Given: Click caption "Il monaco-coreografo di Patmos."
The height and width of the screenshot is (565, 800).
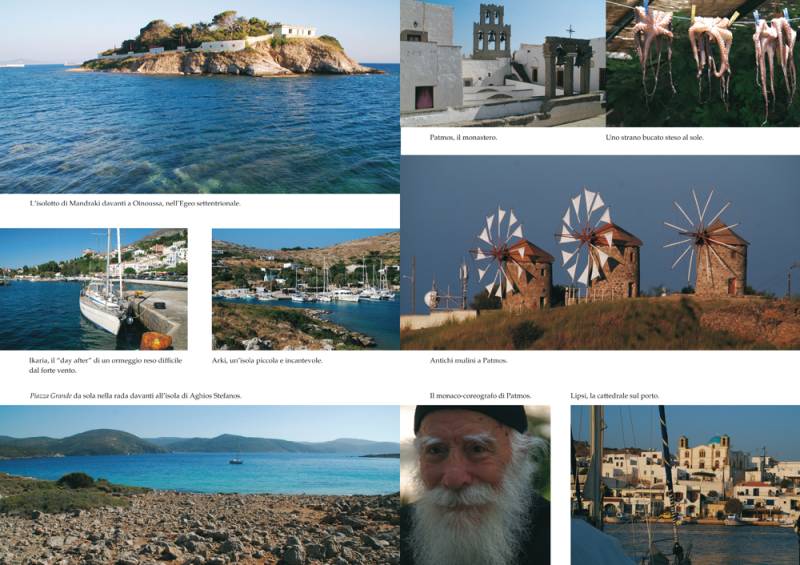Looking at the screenshot, I should click(x=480, y=395).
